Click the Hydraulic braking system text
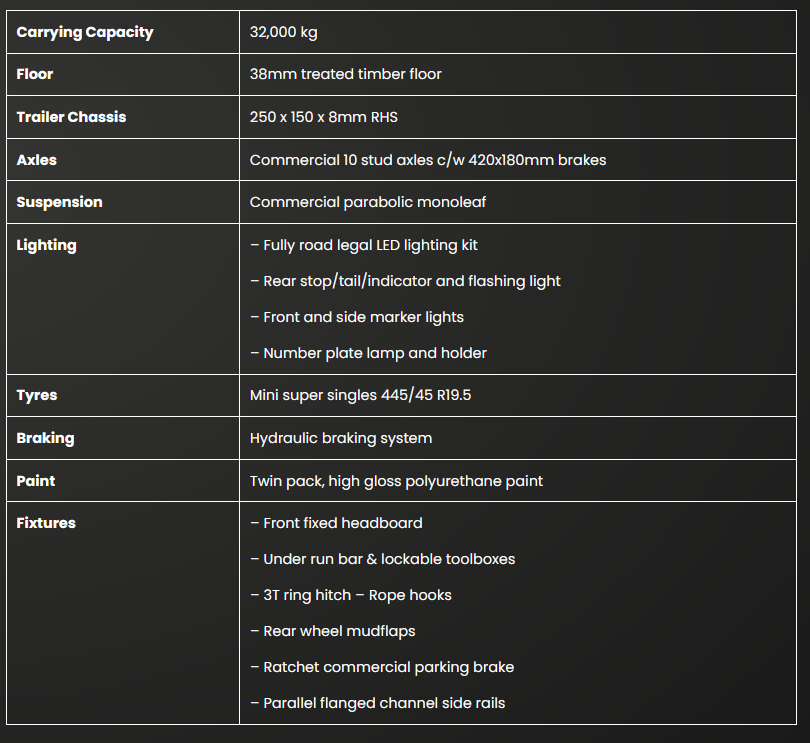810x743 pixels. [340, 438]
